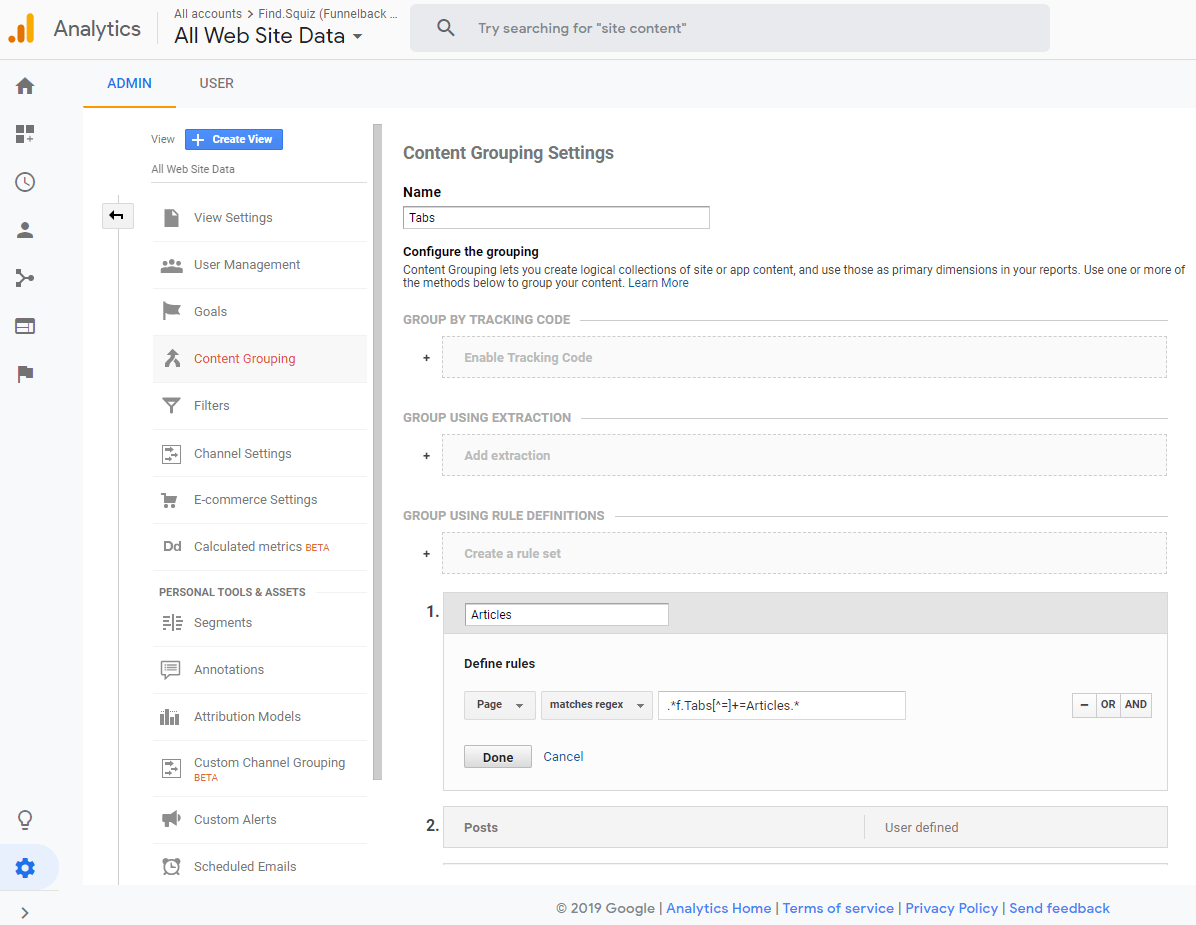Click the Learn More link

pyautogui.click(x=658, y=283)
